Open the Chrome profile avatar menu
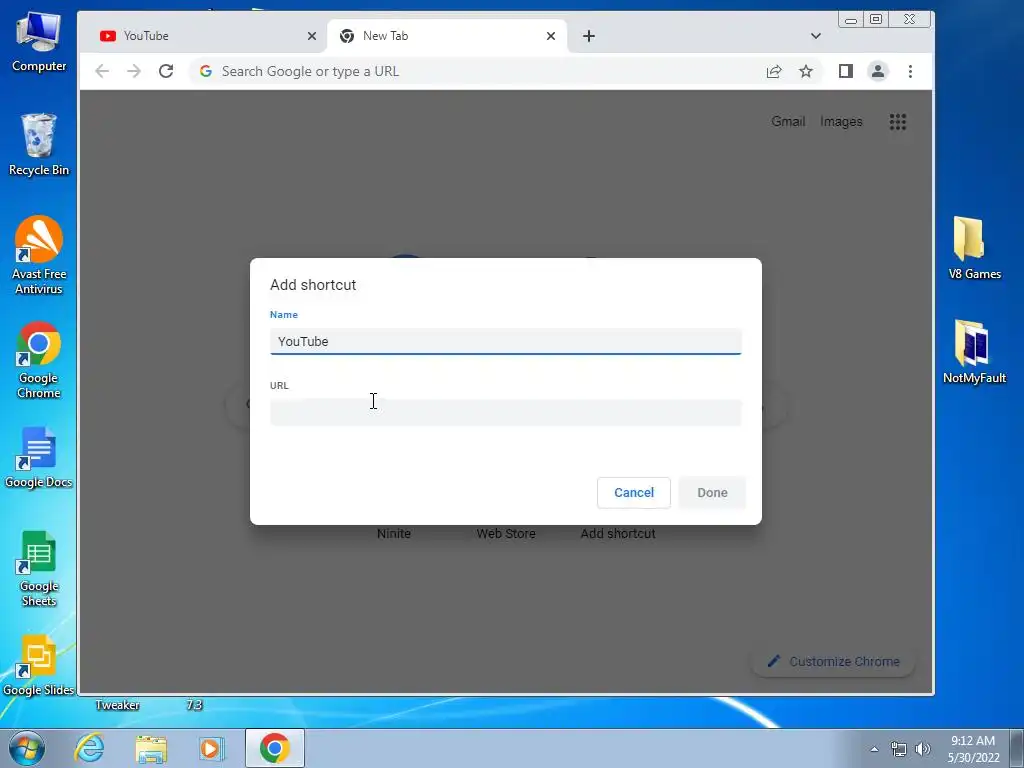 [878, 71]
